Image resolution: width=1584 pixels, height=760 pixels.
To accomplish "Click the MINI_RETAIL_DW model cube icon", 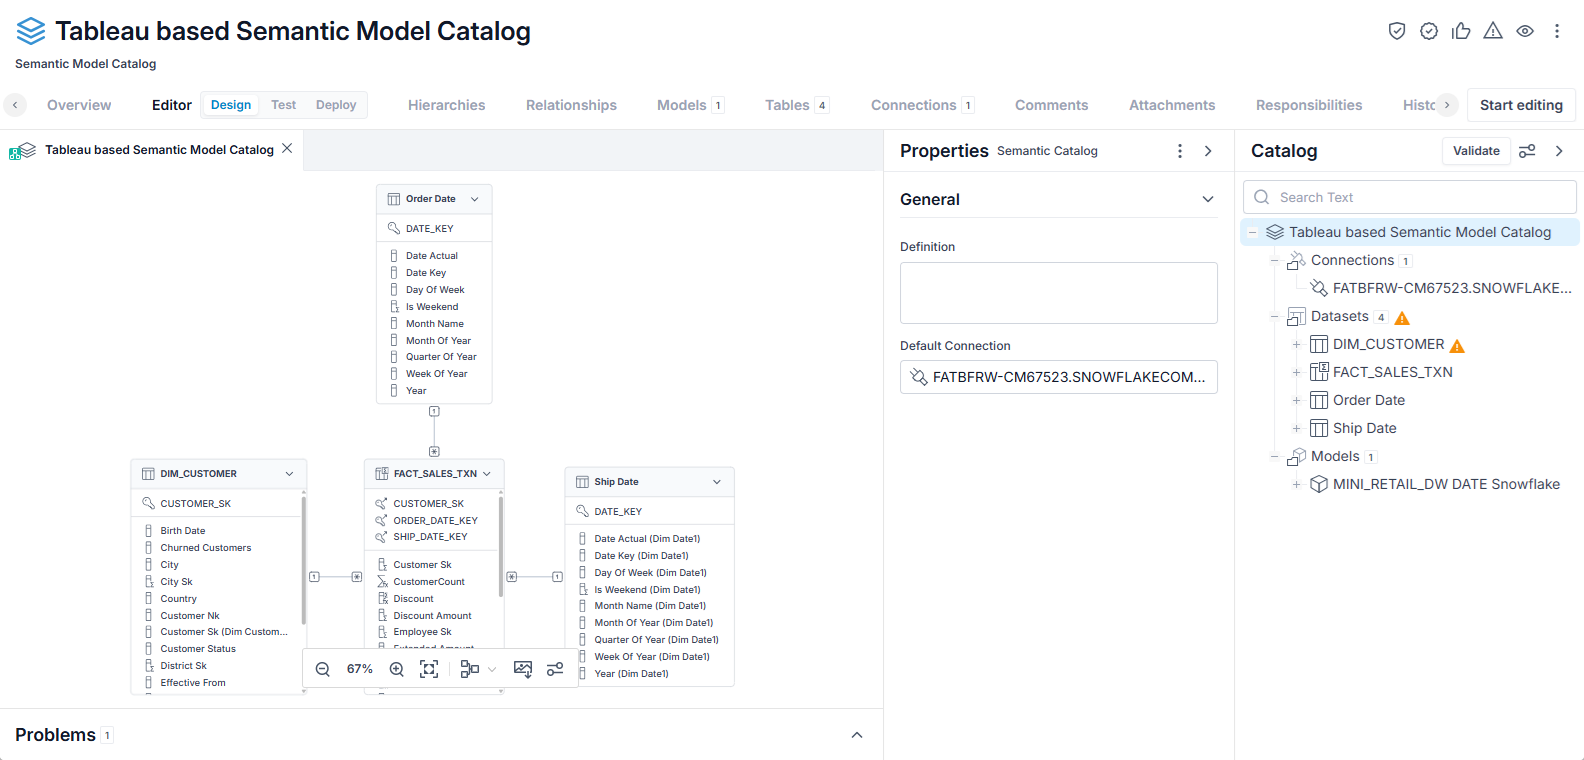I will pos(1319,484).
